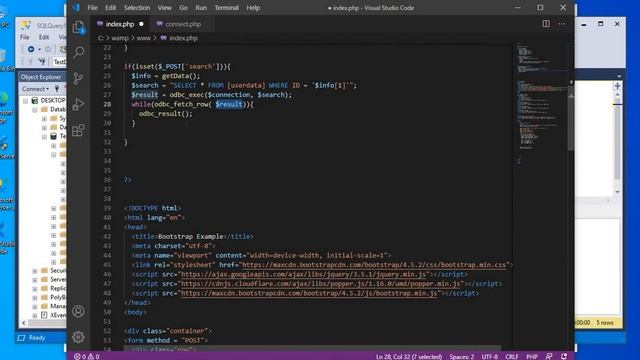The width and height of the screenshot is (640, 360).
Task: Select the index.php editor tab
Action: pyautogui.click(x=120, y=24)
